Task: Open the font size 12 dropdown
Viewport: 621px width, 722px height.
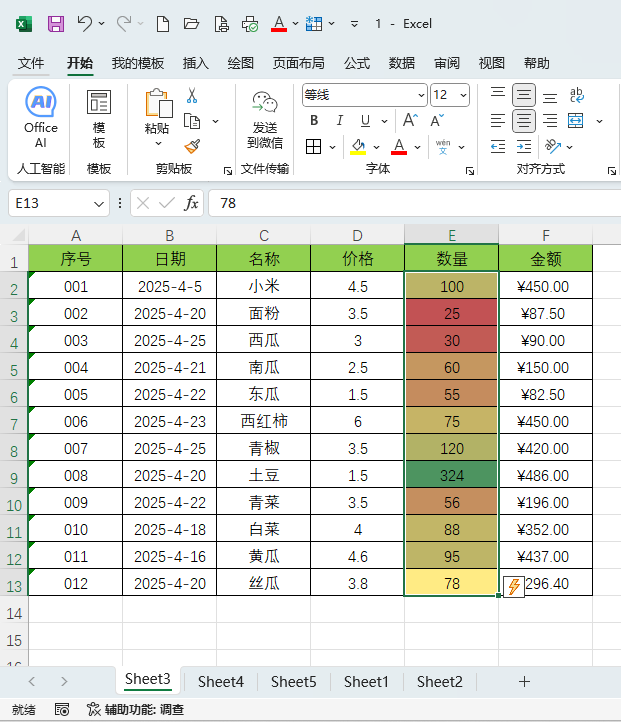Action: pyautogui.click(x=463, y=95)
